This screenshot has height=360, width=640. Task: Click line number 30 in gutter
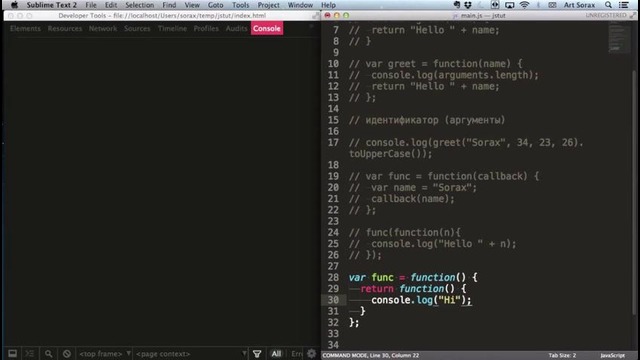(x=333, y=300)
